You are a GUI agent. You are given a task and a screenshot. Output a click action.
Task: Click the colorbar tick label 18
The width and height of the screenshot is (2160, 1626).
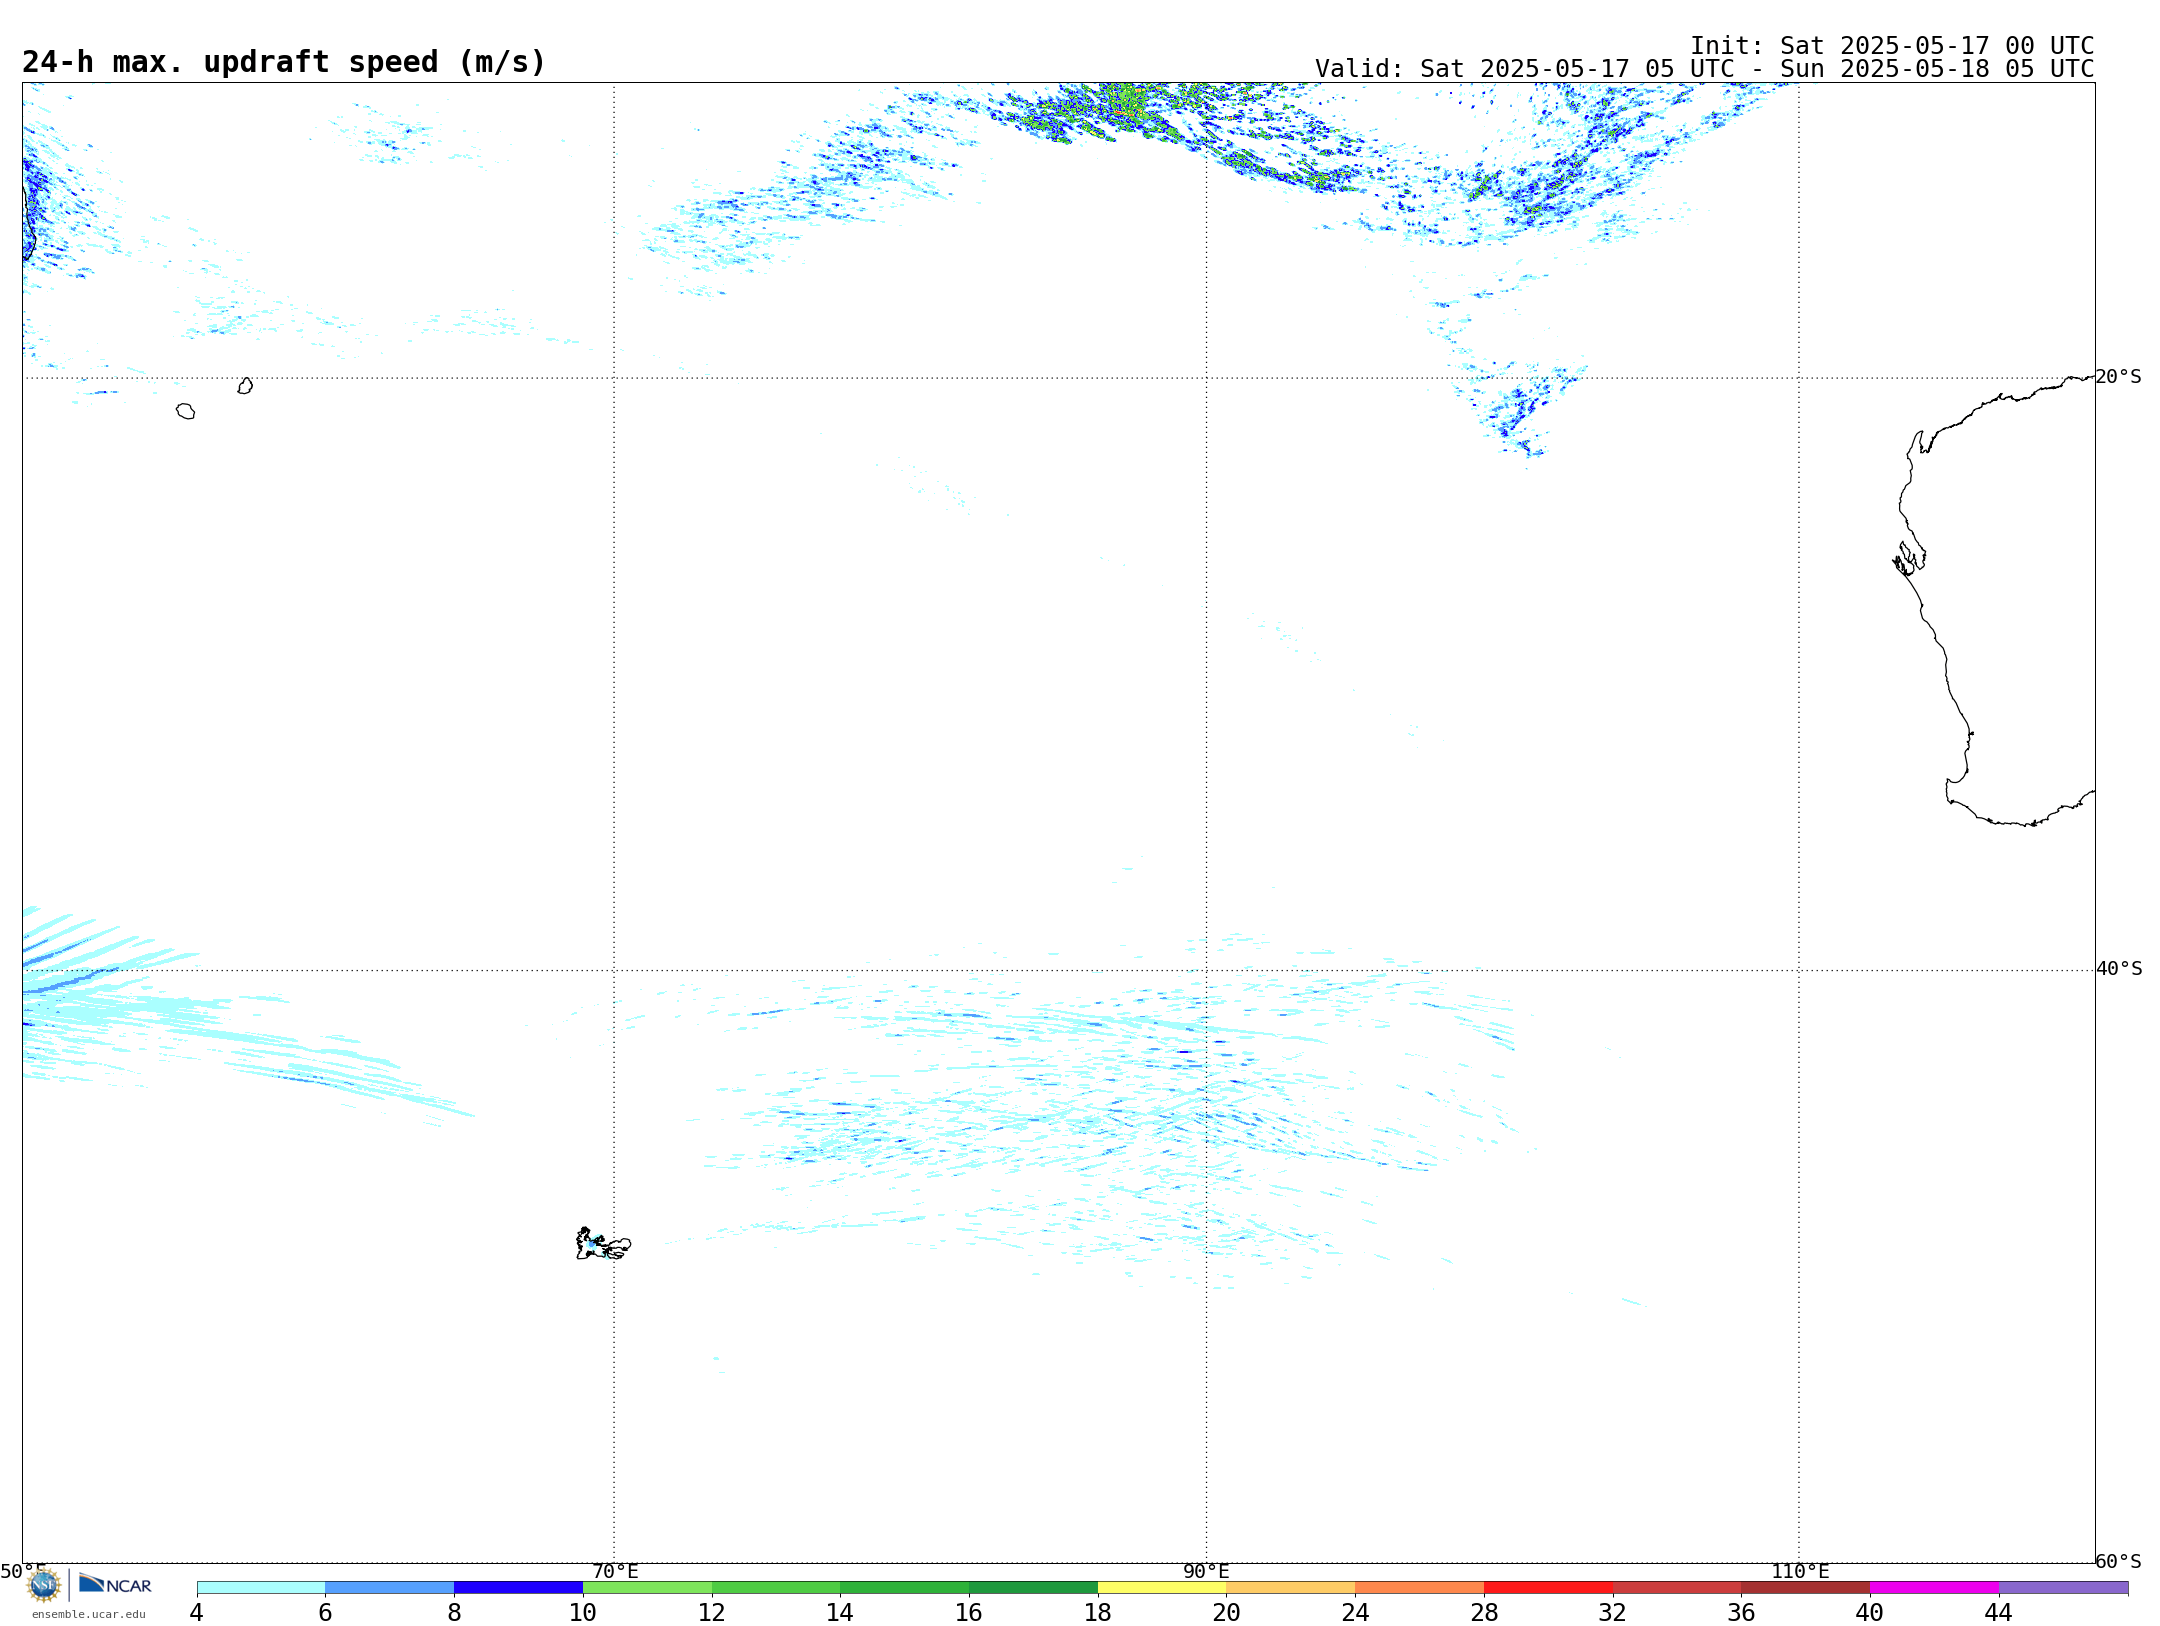tap(1098, 1613)
